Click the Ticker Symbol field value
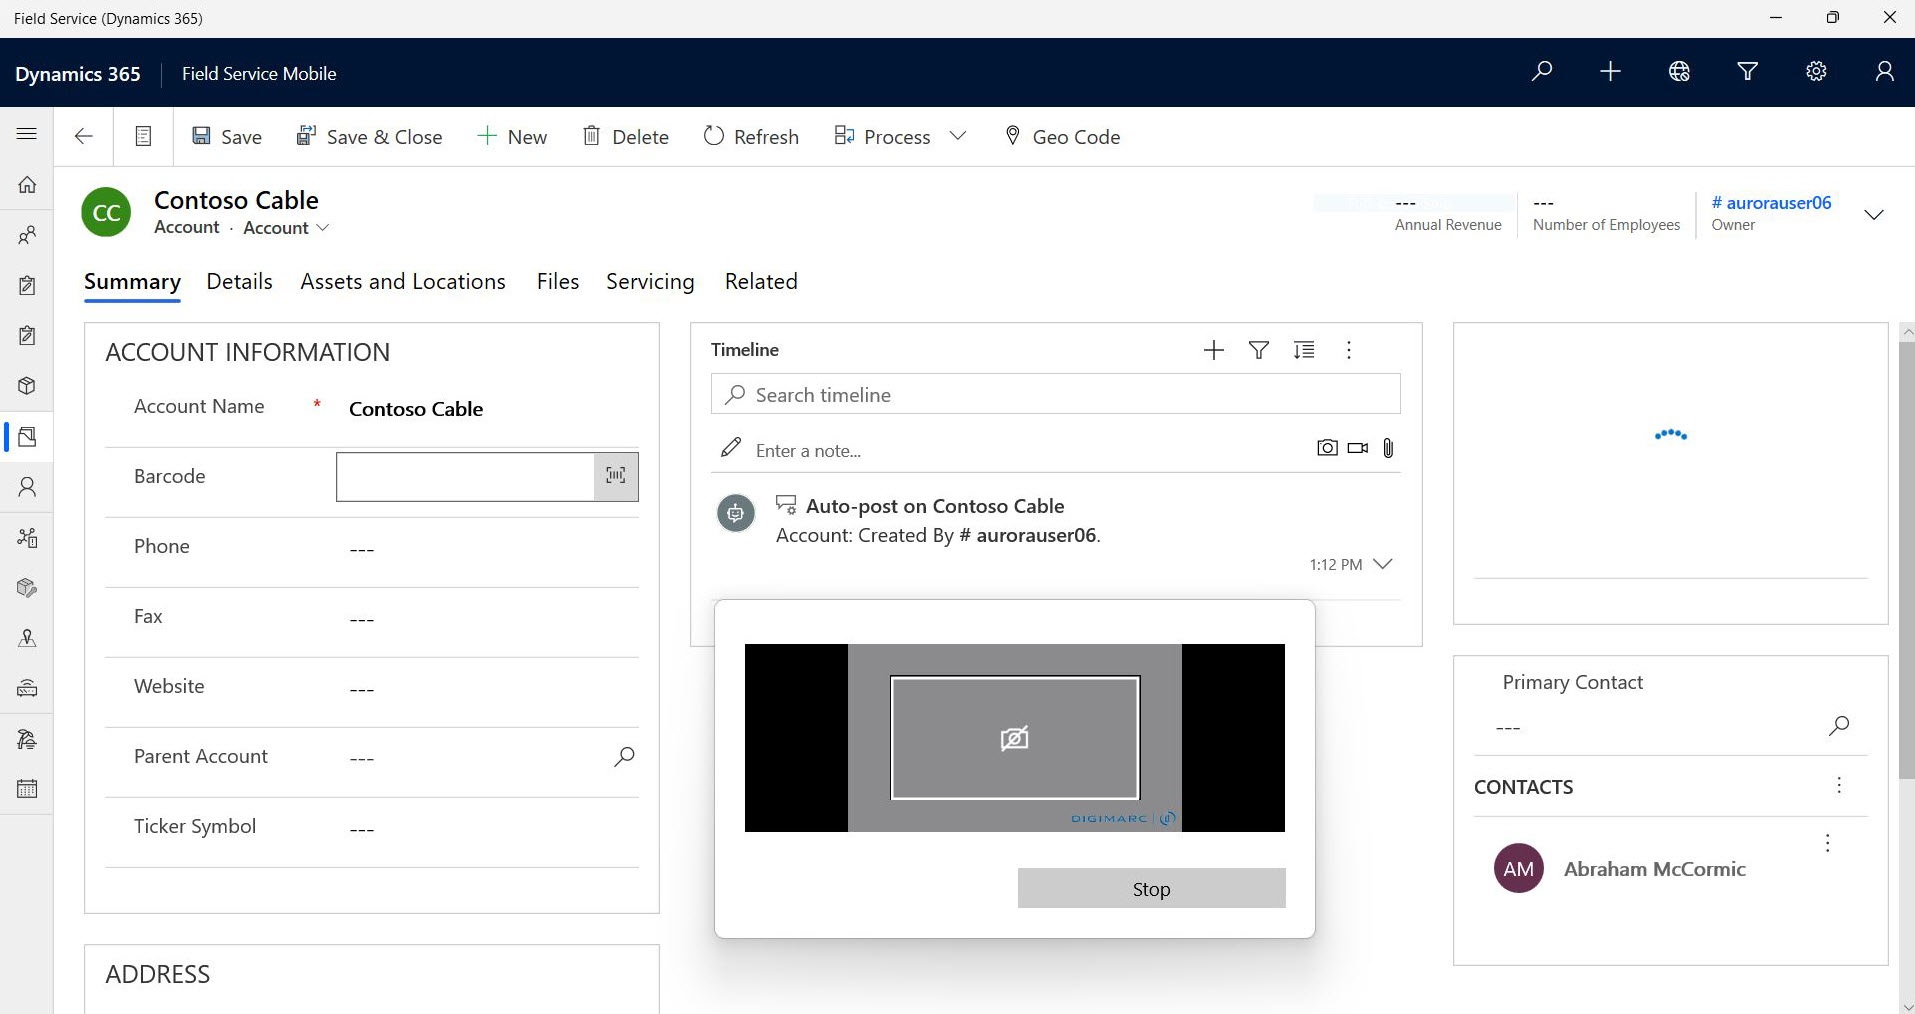This screenshot has height=1014, width=1915. click(362, 830)
